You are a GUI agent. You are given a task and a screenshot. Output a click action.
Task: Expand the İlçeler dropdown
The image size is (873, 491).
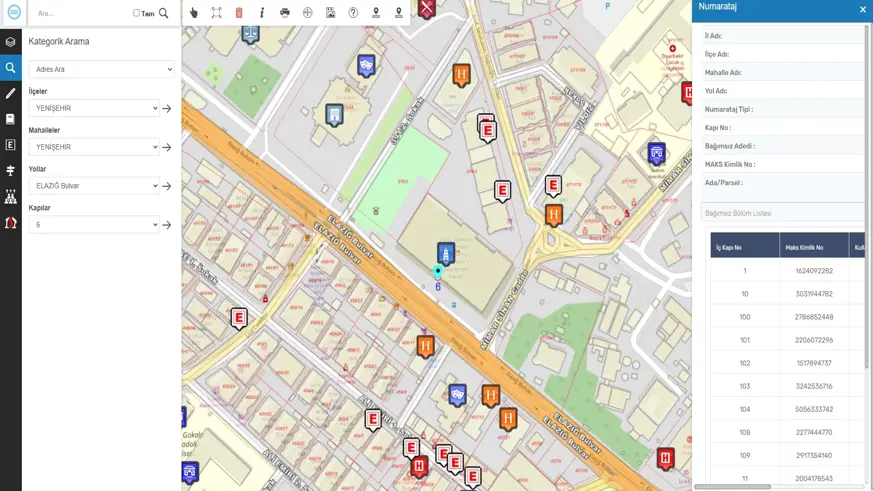[94, 108]
